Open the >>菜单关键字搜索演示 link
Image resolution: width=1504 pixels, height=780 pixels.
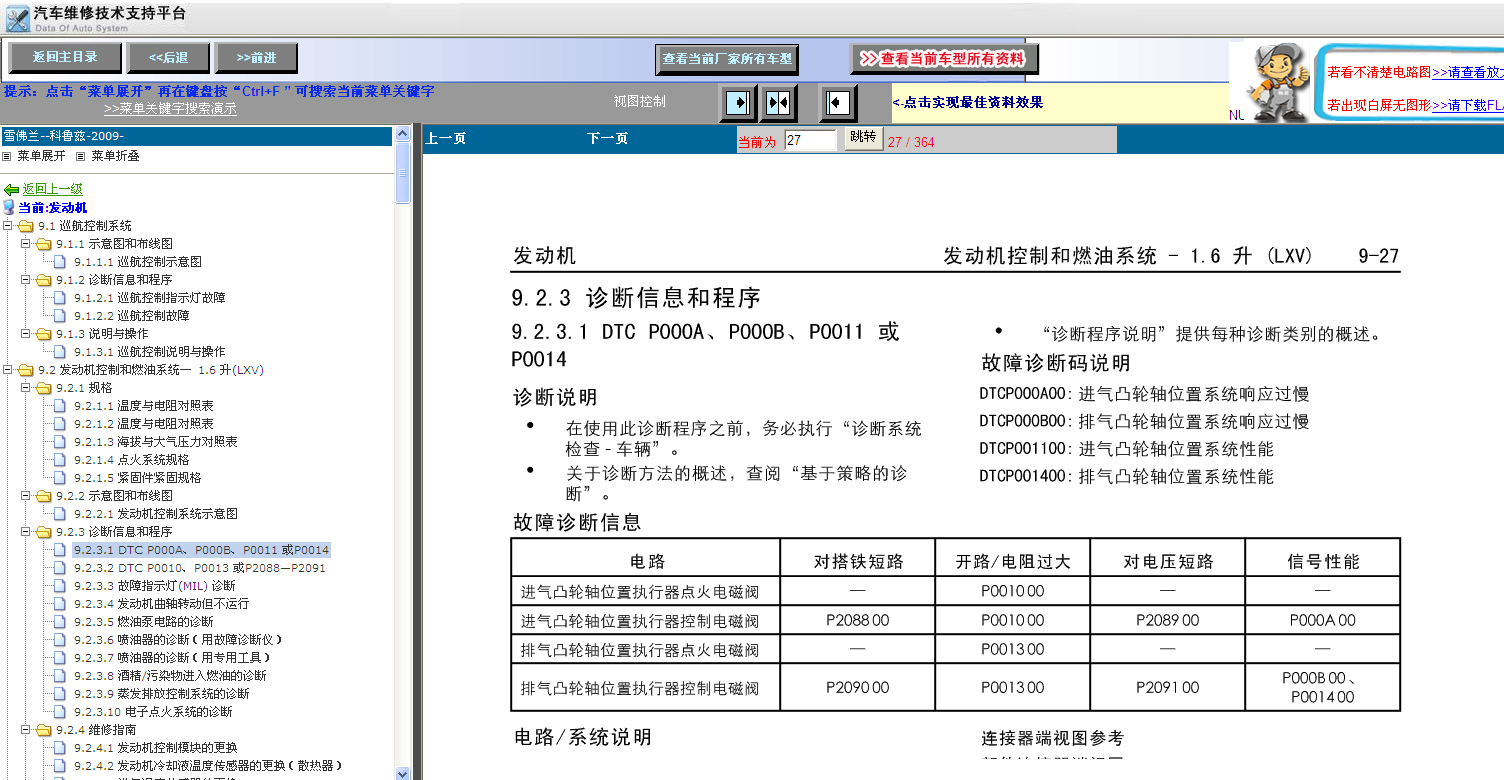(x=170, y=109)
